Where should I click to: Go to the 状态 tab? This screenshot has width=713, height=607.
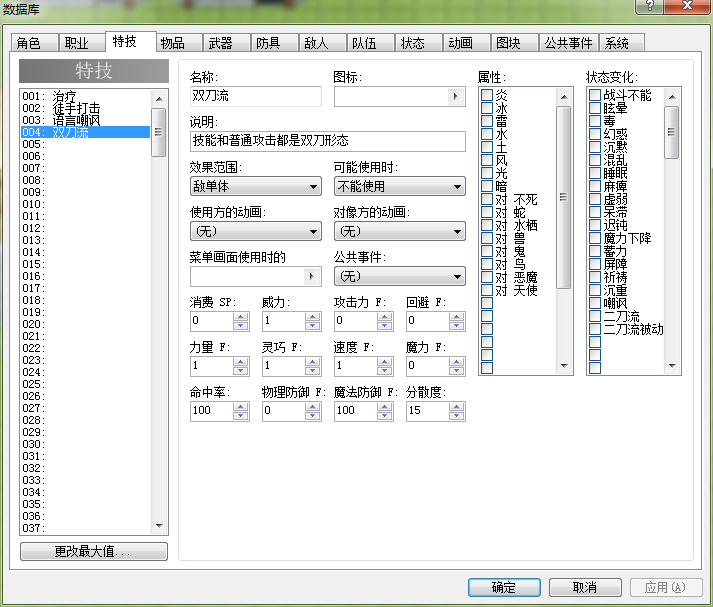(418, 43)
